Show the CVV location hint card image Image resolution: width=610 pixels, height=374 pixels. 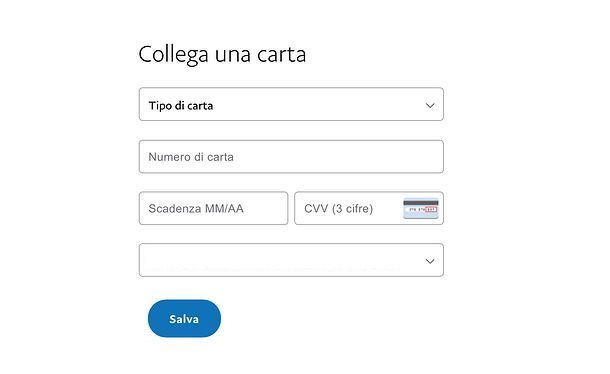[x=421, y=209]
